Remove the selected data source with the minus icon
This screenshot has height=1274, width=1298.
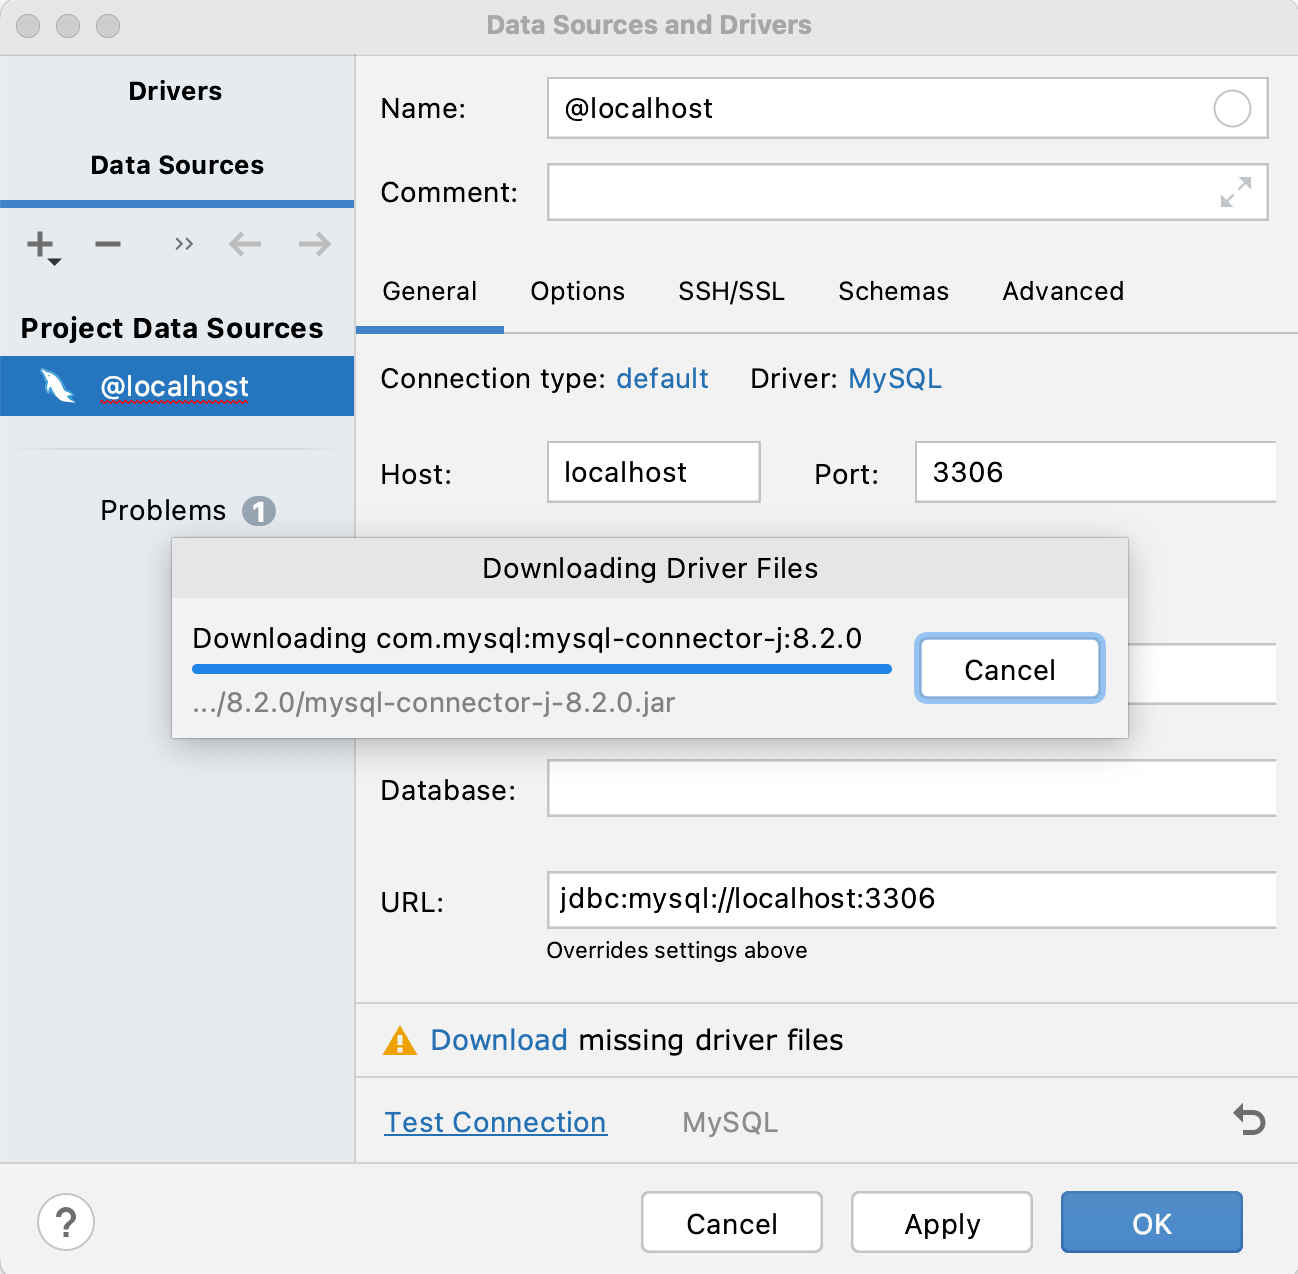[108, 244]
